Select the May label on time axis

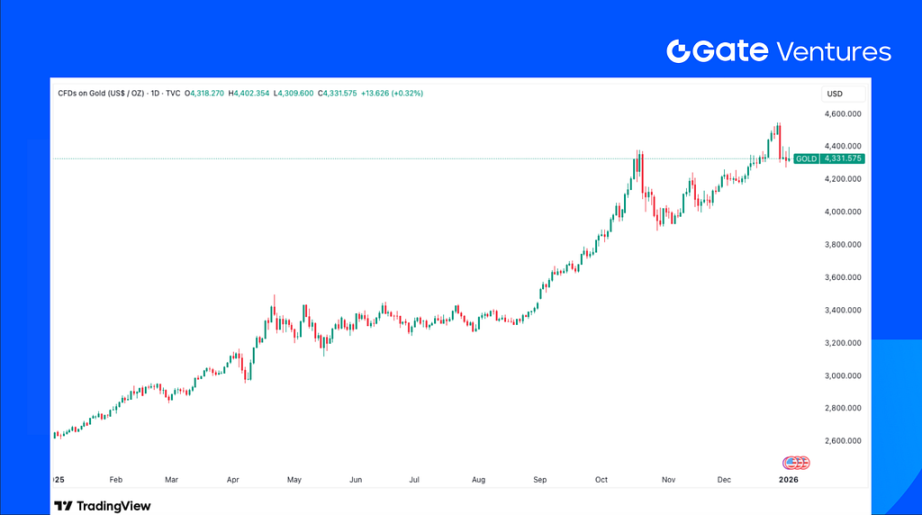coord(294,480)
